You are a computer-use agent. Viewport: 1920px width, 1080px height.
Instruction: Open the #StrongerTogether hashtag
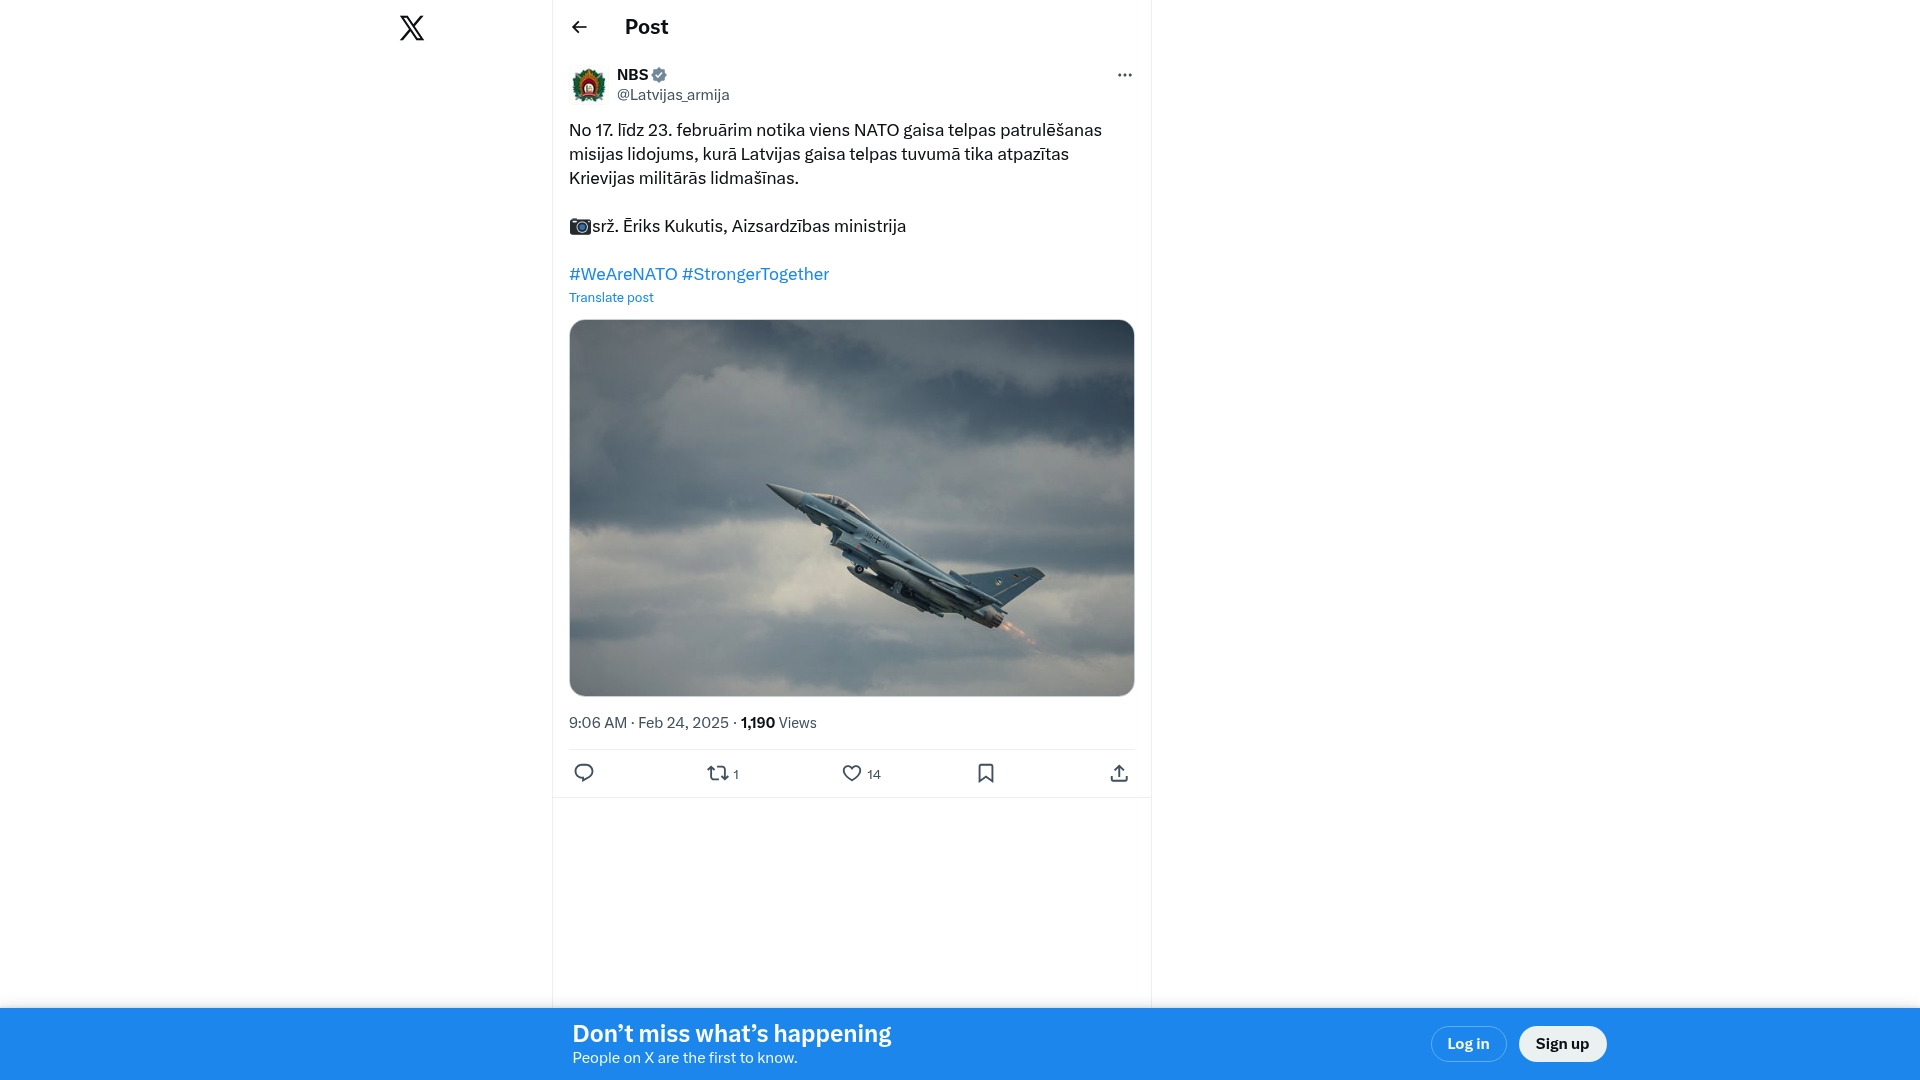[755, 274]
